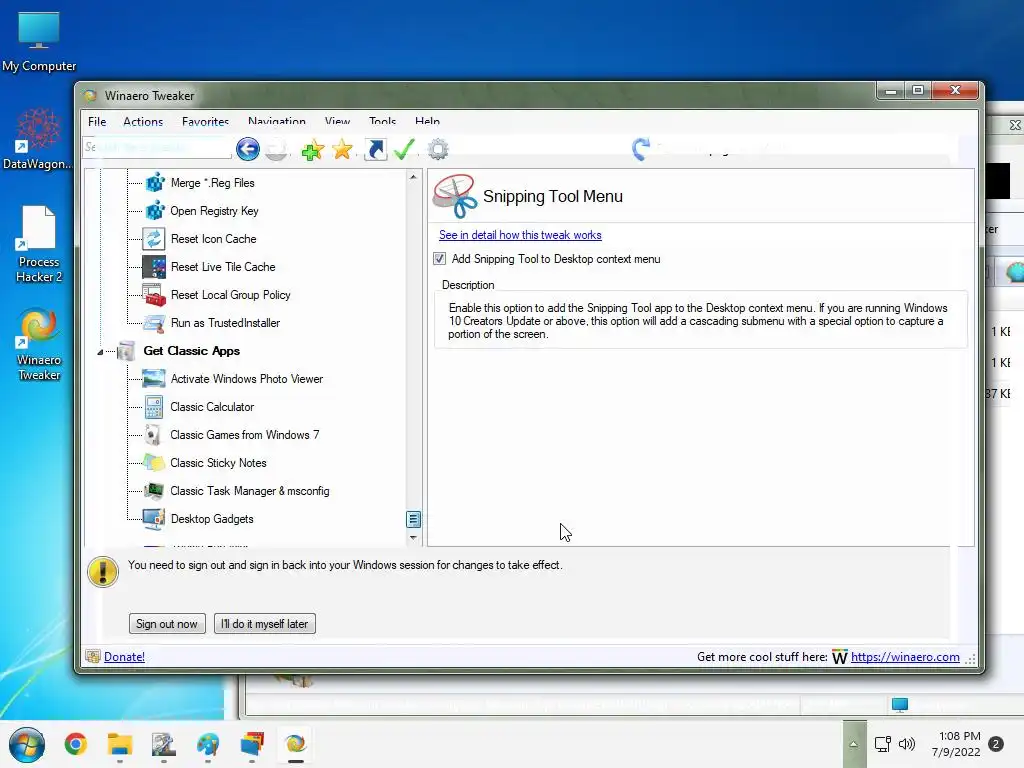The width and height of the screenshot is (1024, 768).
Task: Open the Tools menu
Action: pos(382,121)
